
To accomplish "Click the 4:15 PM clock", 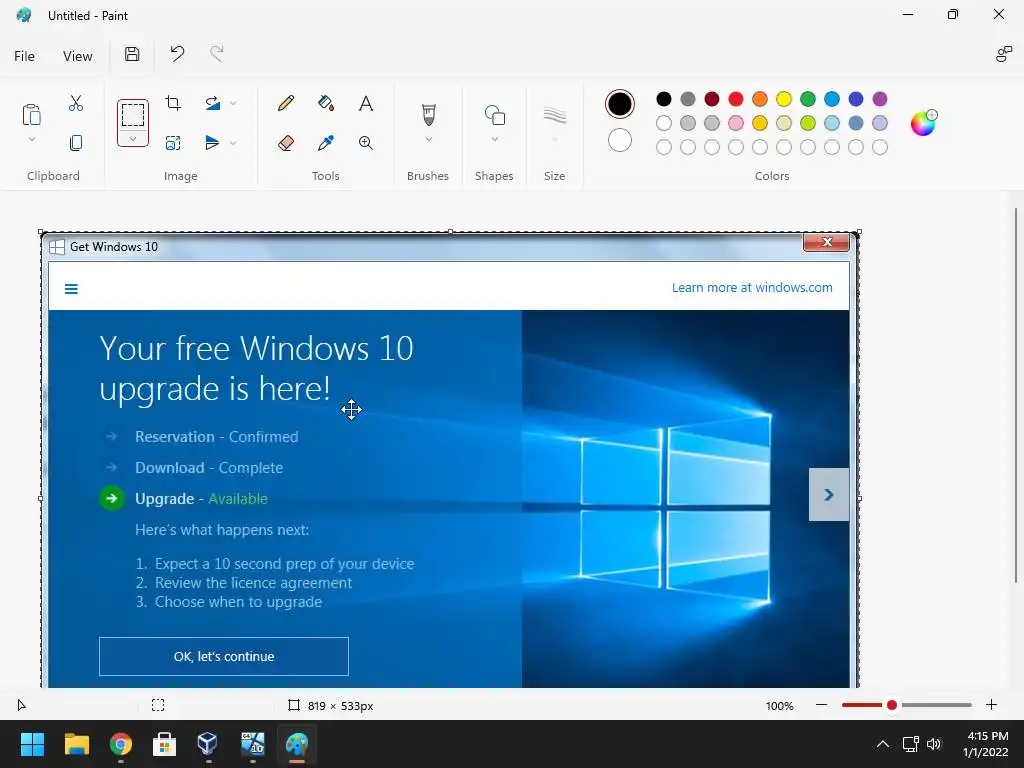I will click(x=987, y=736).
